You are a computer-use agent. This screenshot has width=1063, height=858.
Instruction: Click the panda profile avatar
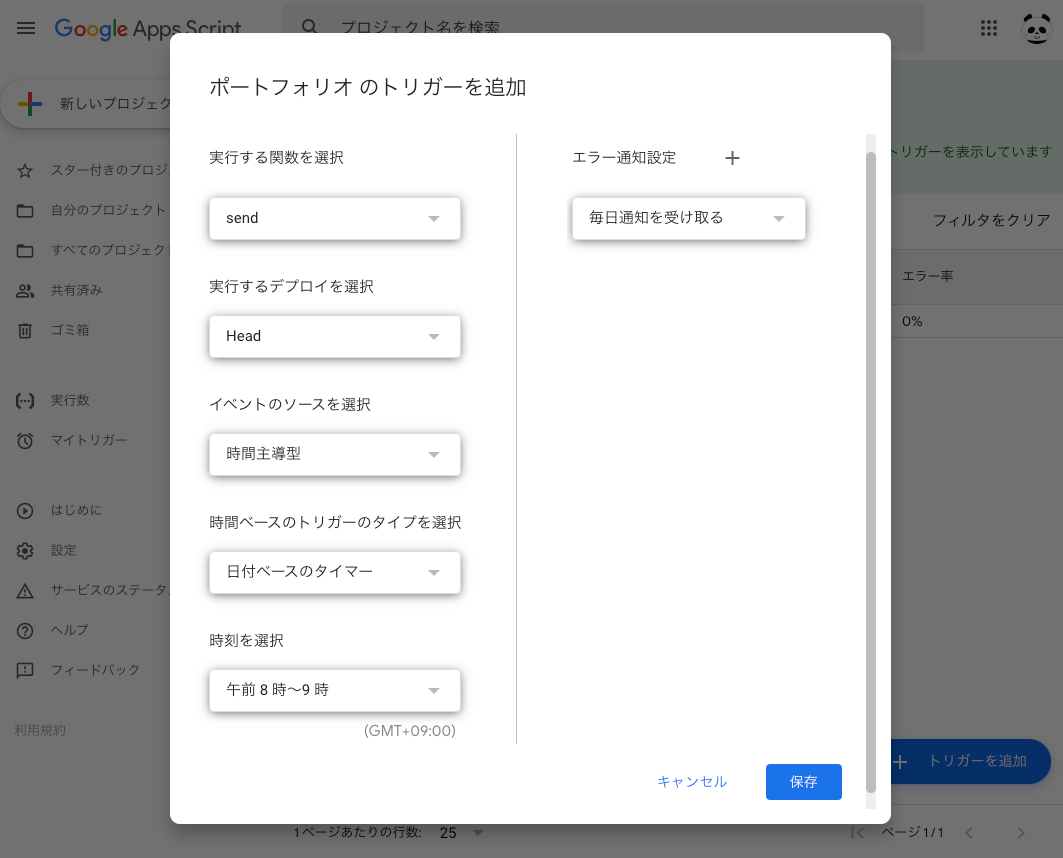point(1037,28)
